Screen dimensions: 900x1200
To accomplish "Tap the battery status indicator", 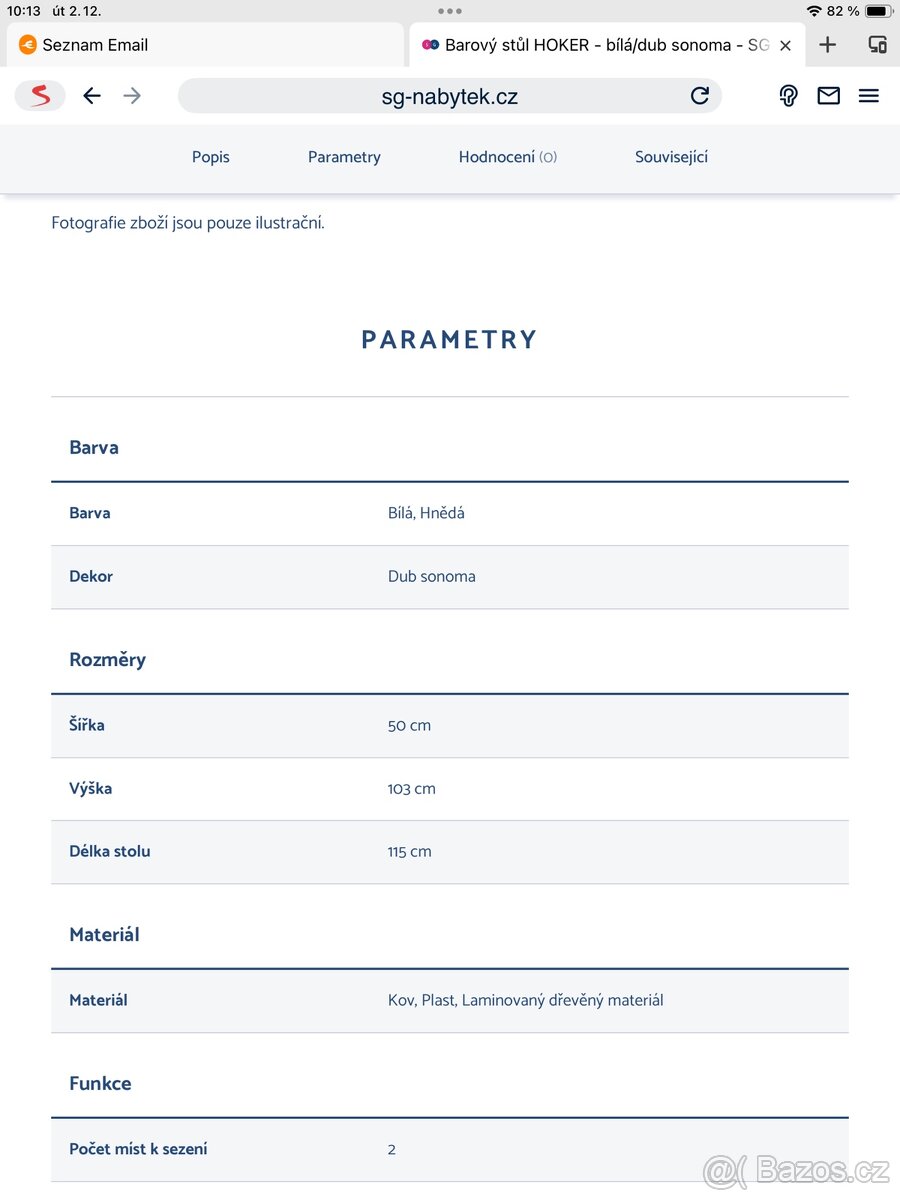I will (x=877, y=11).
